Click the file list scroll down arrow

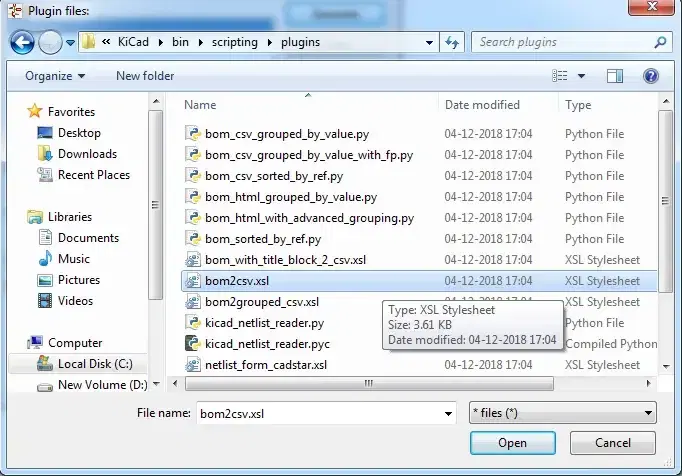(x=666, y=366)
